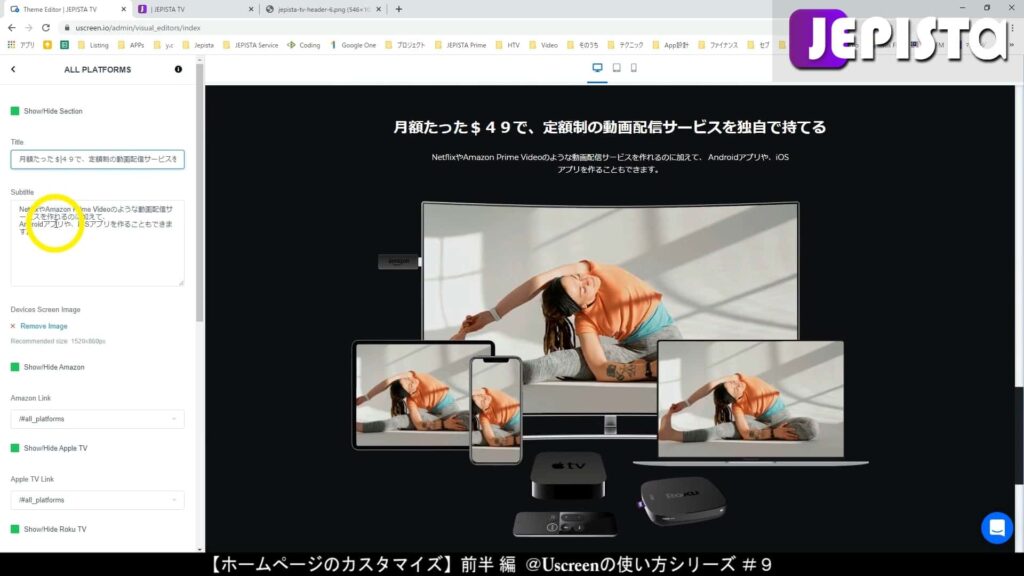Switch preview to tablet view icon
The image size is (1024, 576).
pos(616,68)
